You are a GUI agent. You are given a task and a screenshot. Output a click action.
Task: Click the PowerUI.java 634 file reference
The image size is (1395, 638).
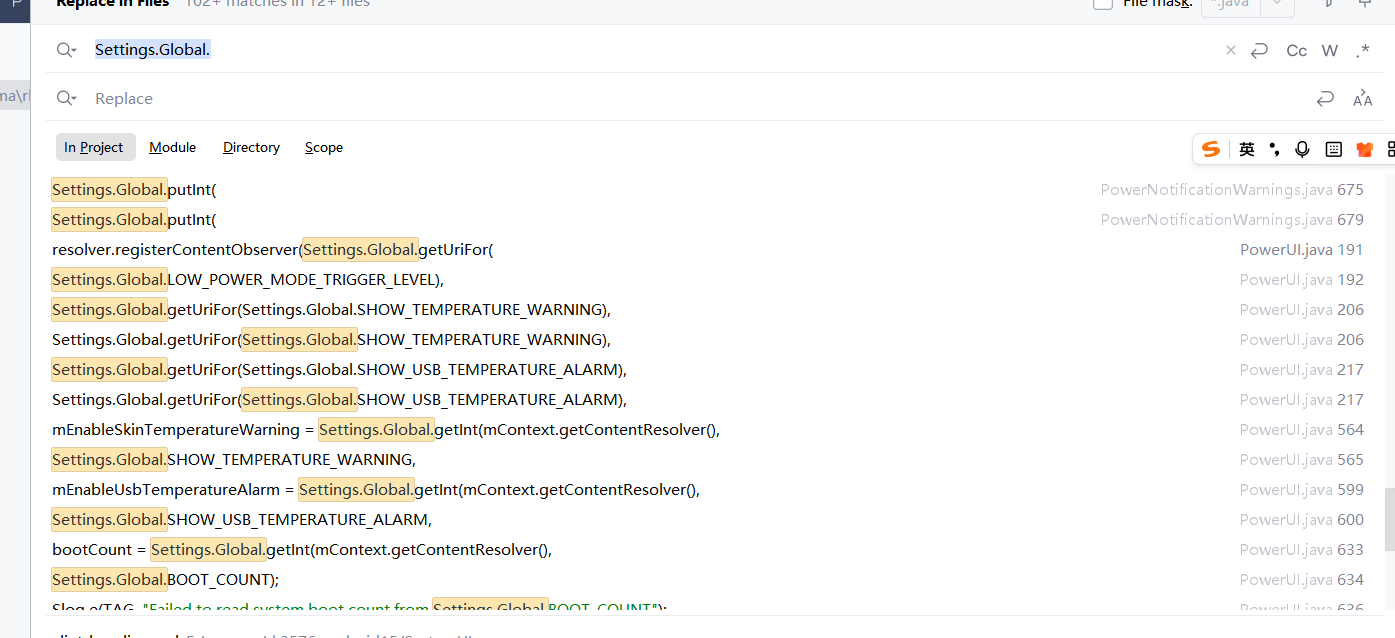(x=1301, y=579)
